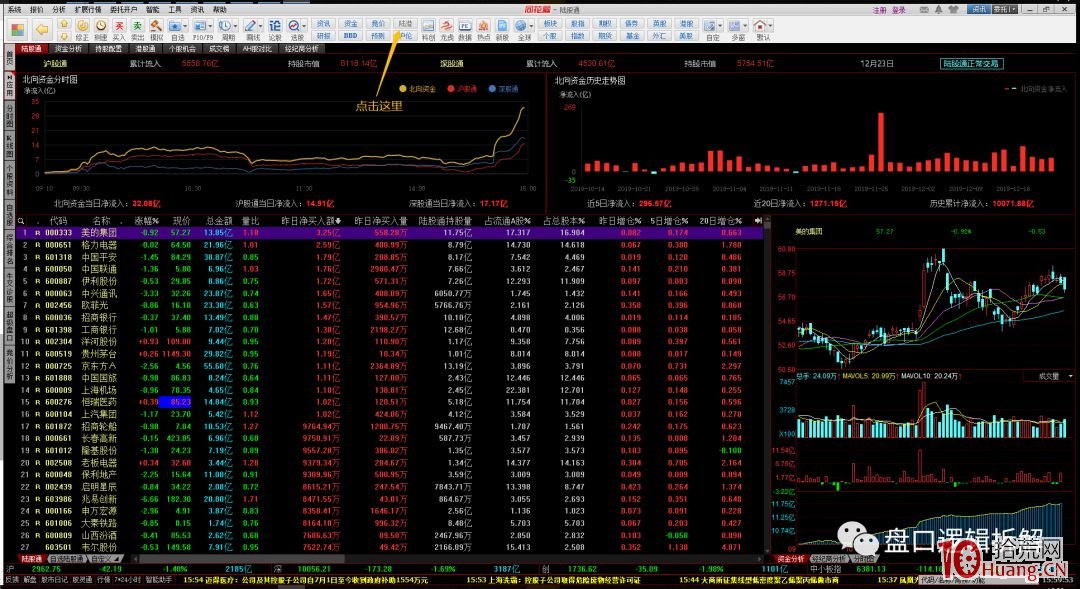Image resolution: width=1080 pixels, height=589 pixels.
Task: Switch to the 经纪商分析 tab at top
Action: [302, 49]
